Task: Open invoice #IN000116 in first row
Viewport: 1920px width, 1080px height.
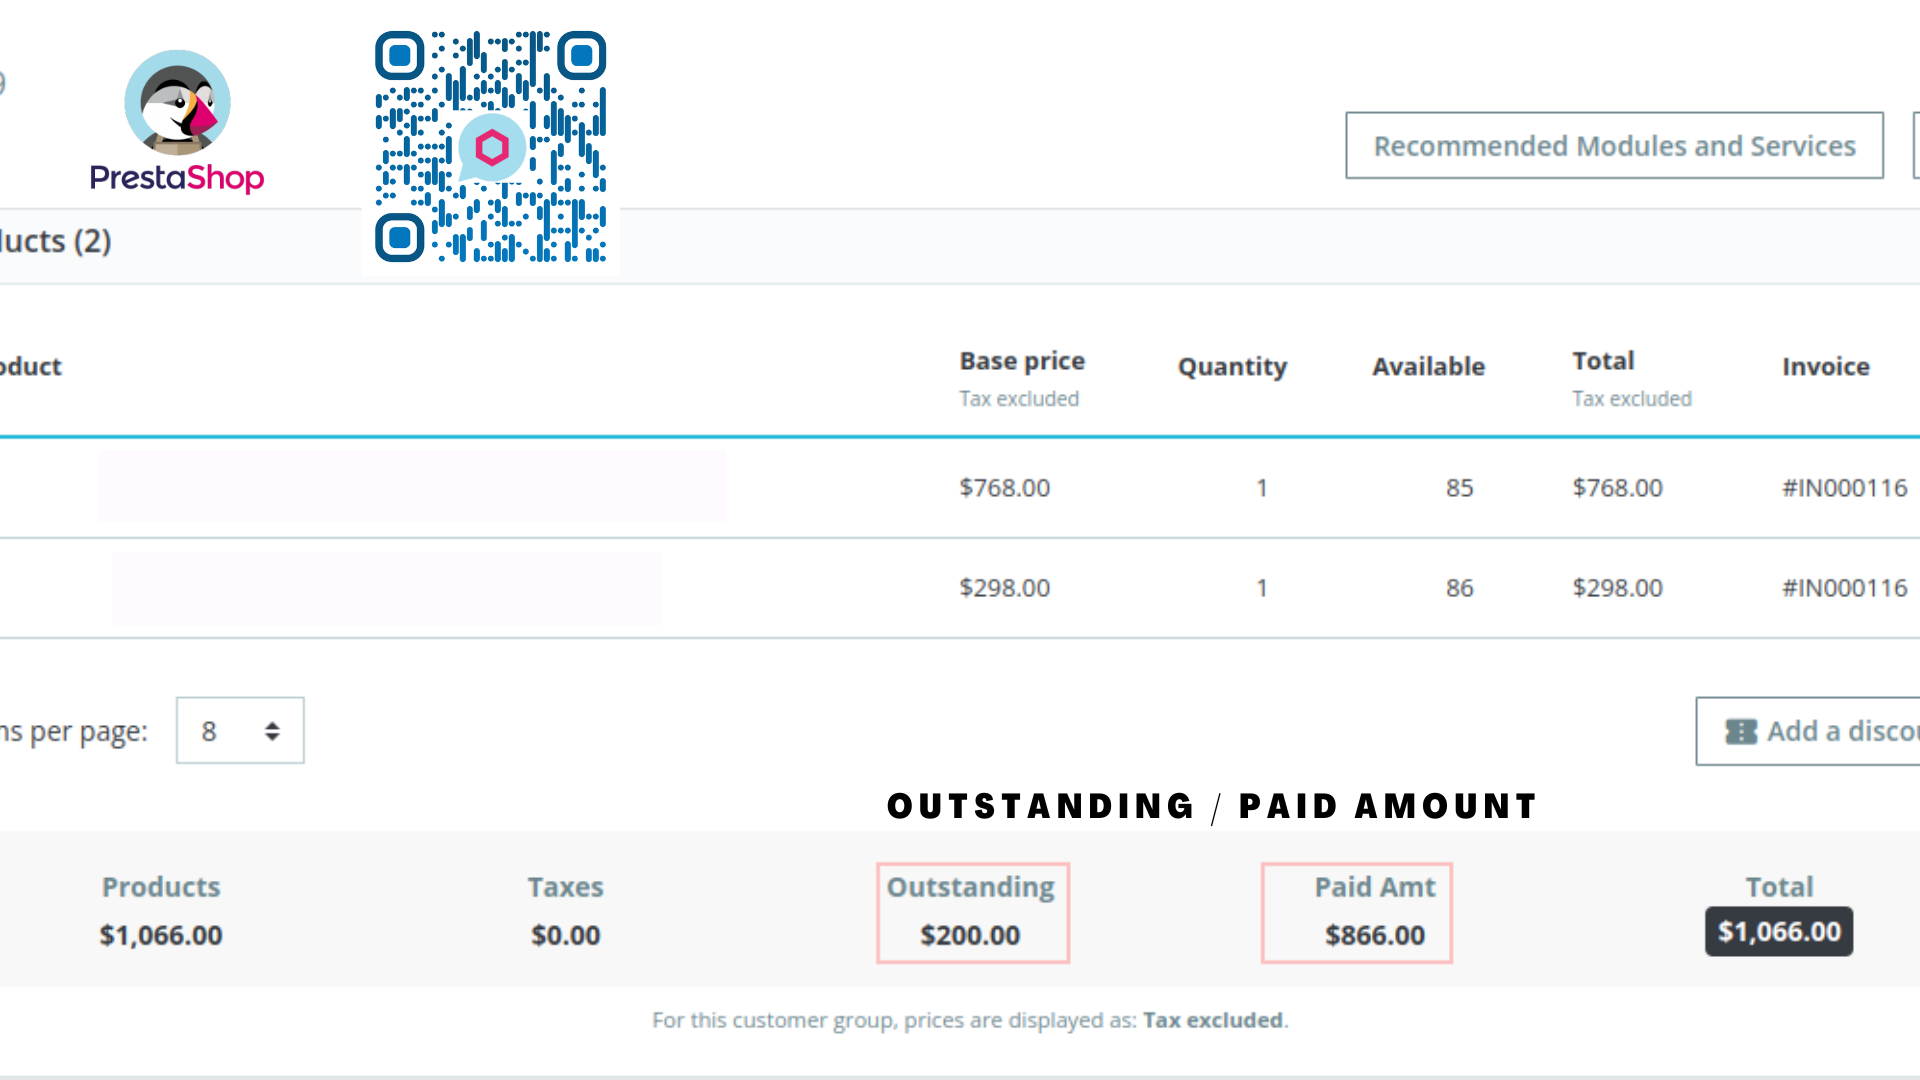Action: [x=1845, y=488]
